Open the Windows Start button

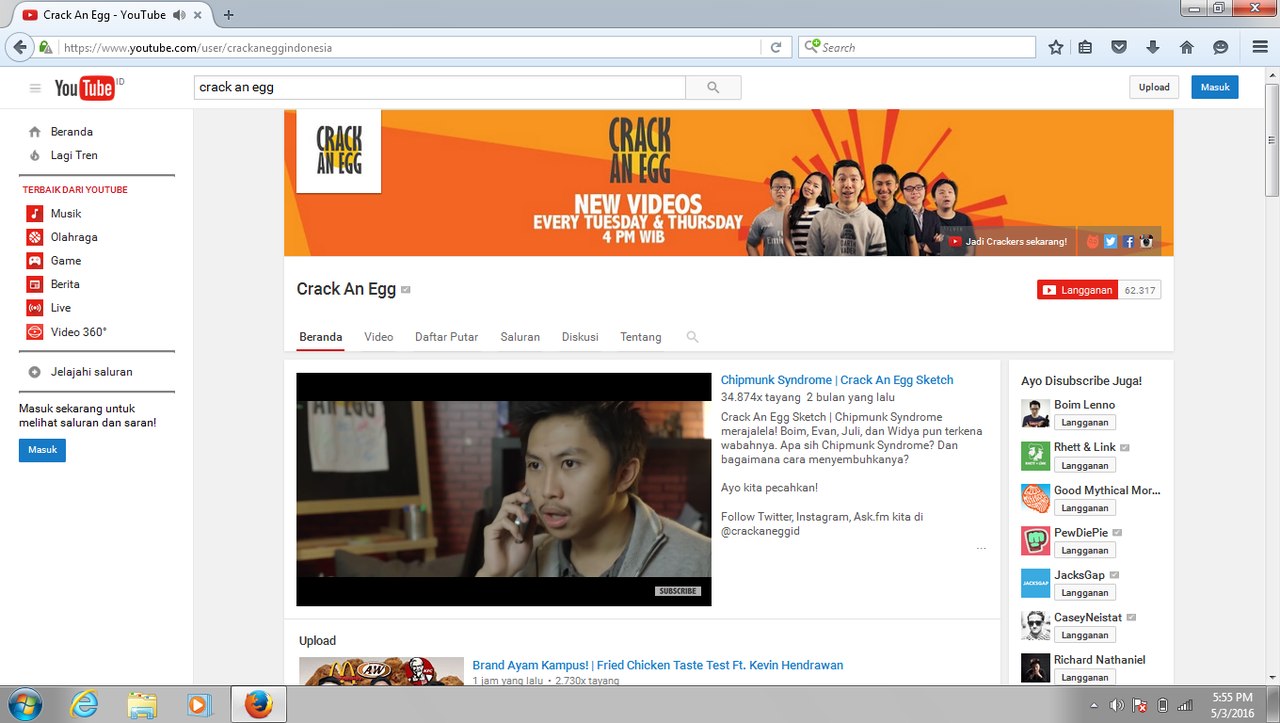point(23,704)
